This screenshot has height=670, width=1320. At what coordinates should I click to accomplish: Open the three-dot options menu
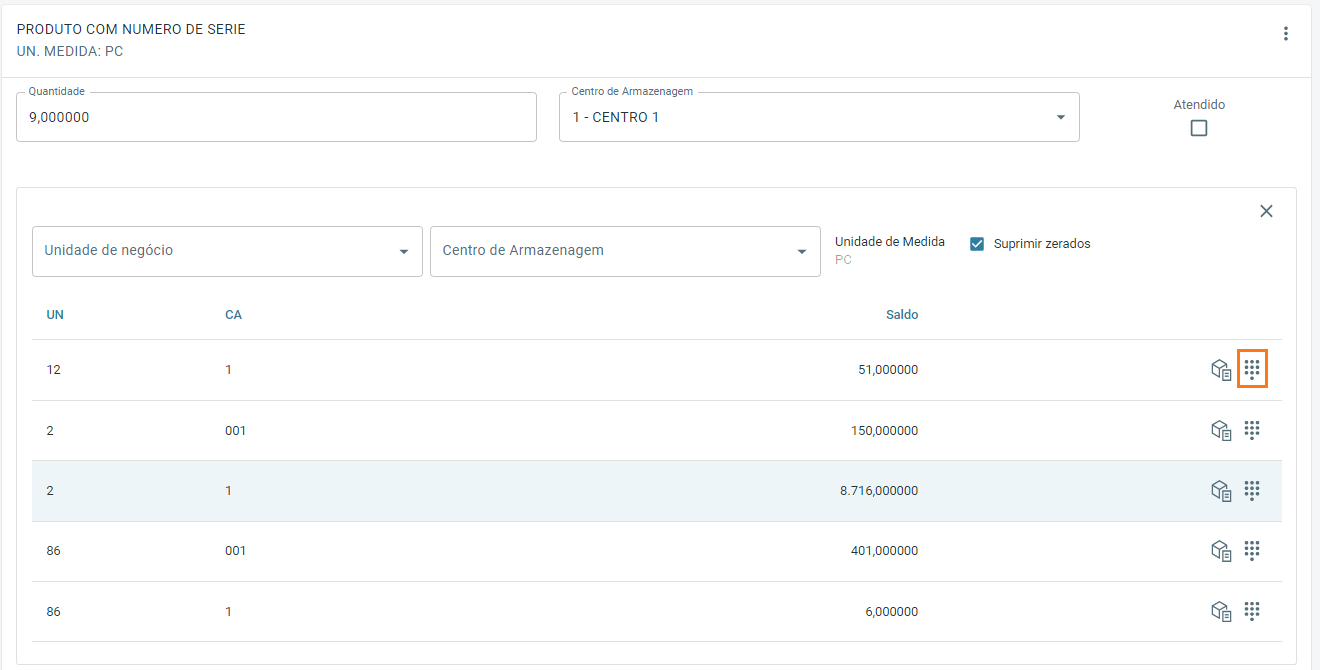[x=1286, y=34]
